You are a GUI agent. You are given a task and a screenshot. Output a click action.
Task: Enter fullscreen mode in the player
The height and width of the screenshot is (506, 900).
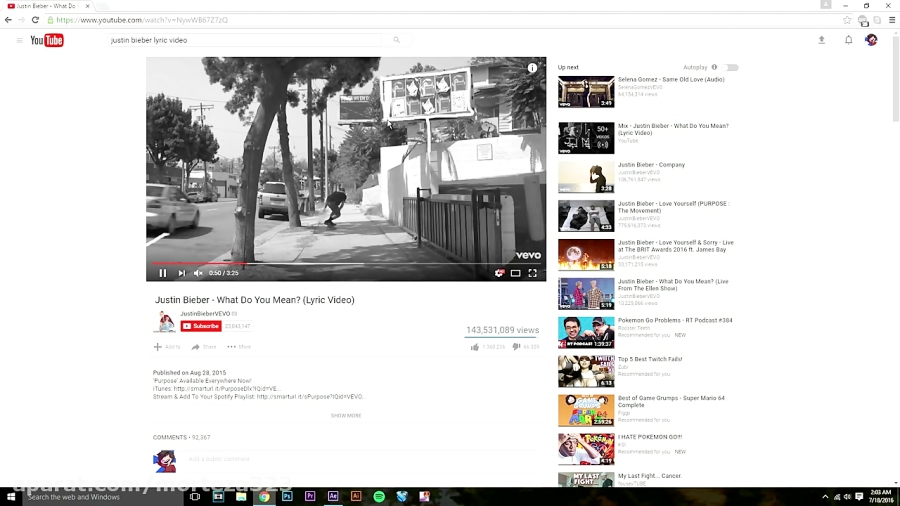tap(533, 273)
